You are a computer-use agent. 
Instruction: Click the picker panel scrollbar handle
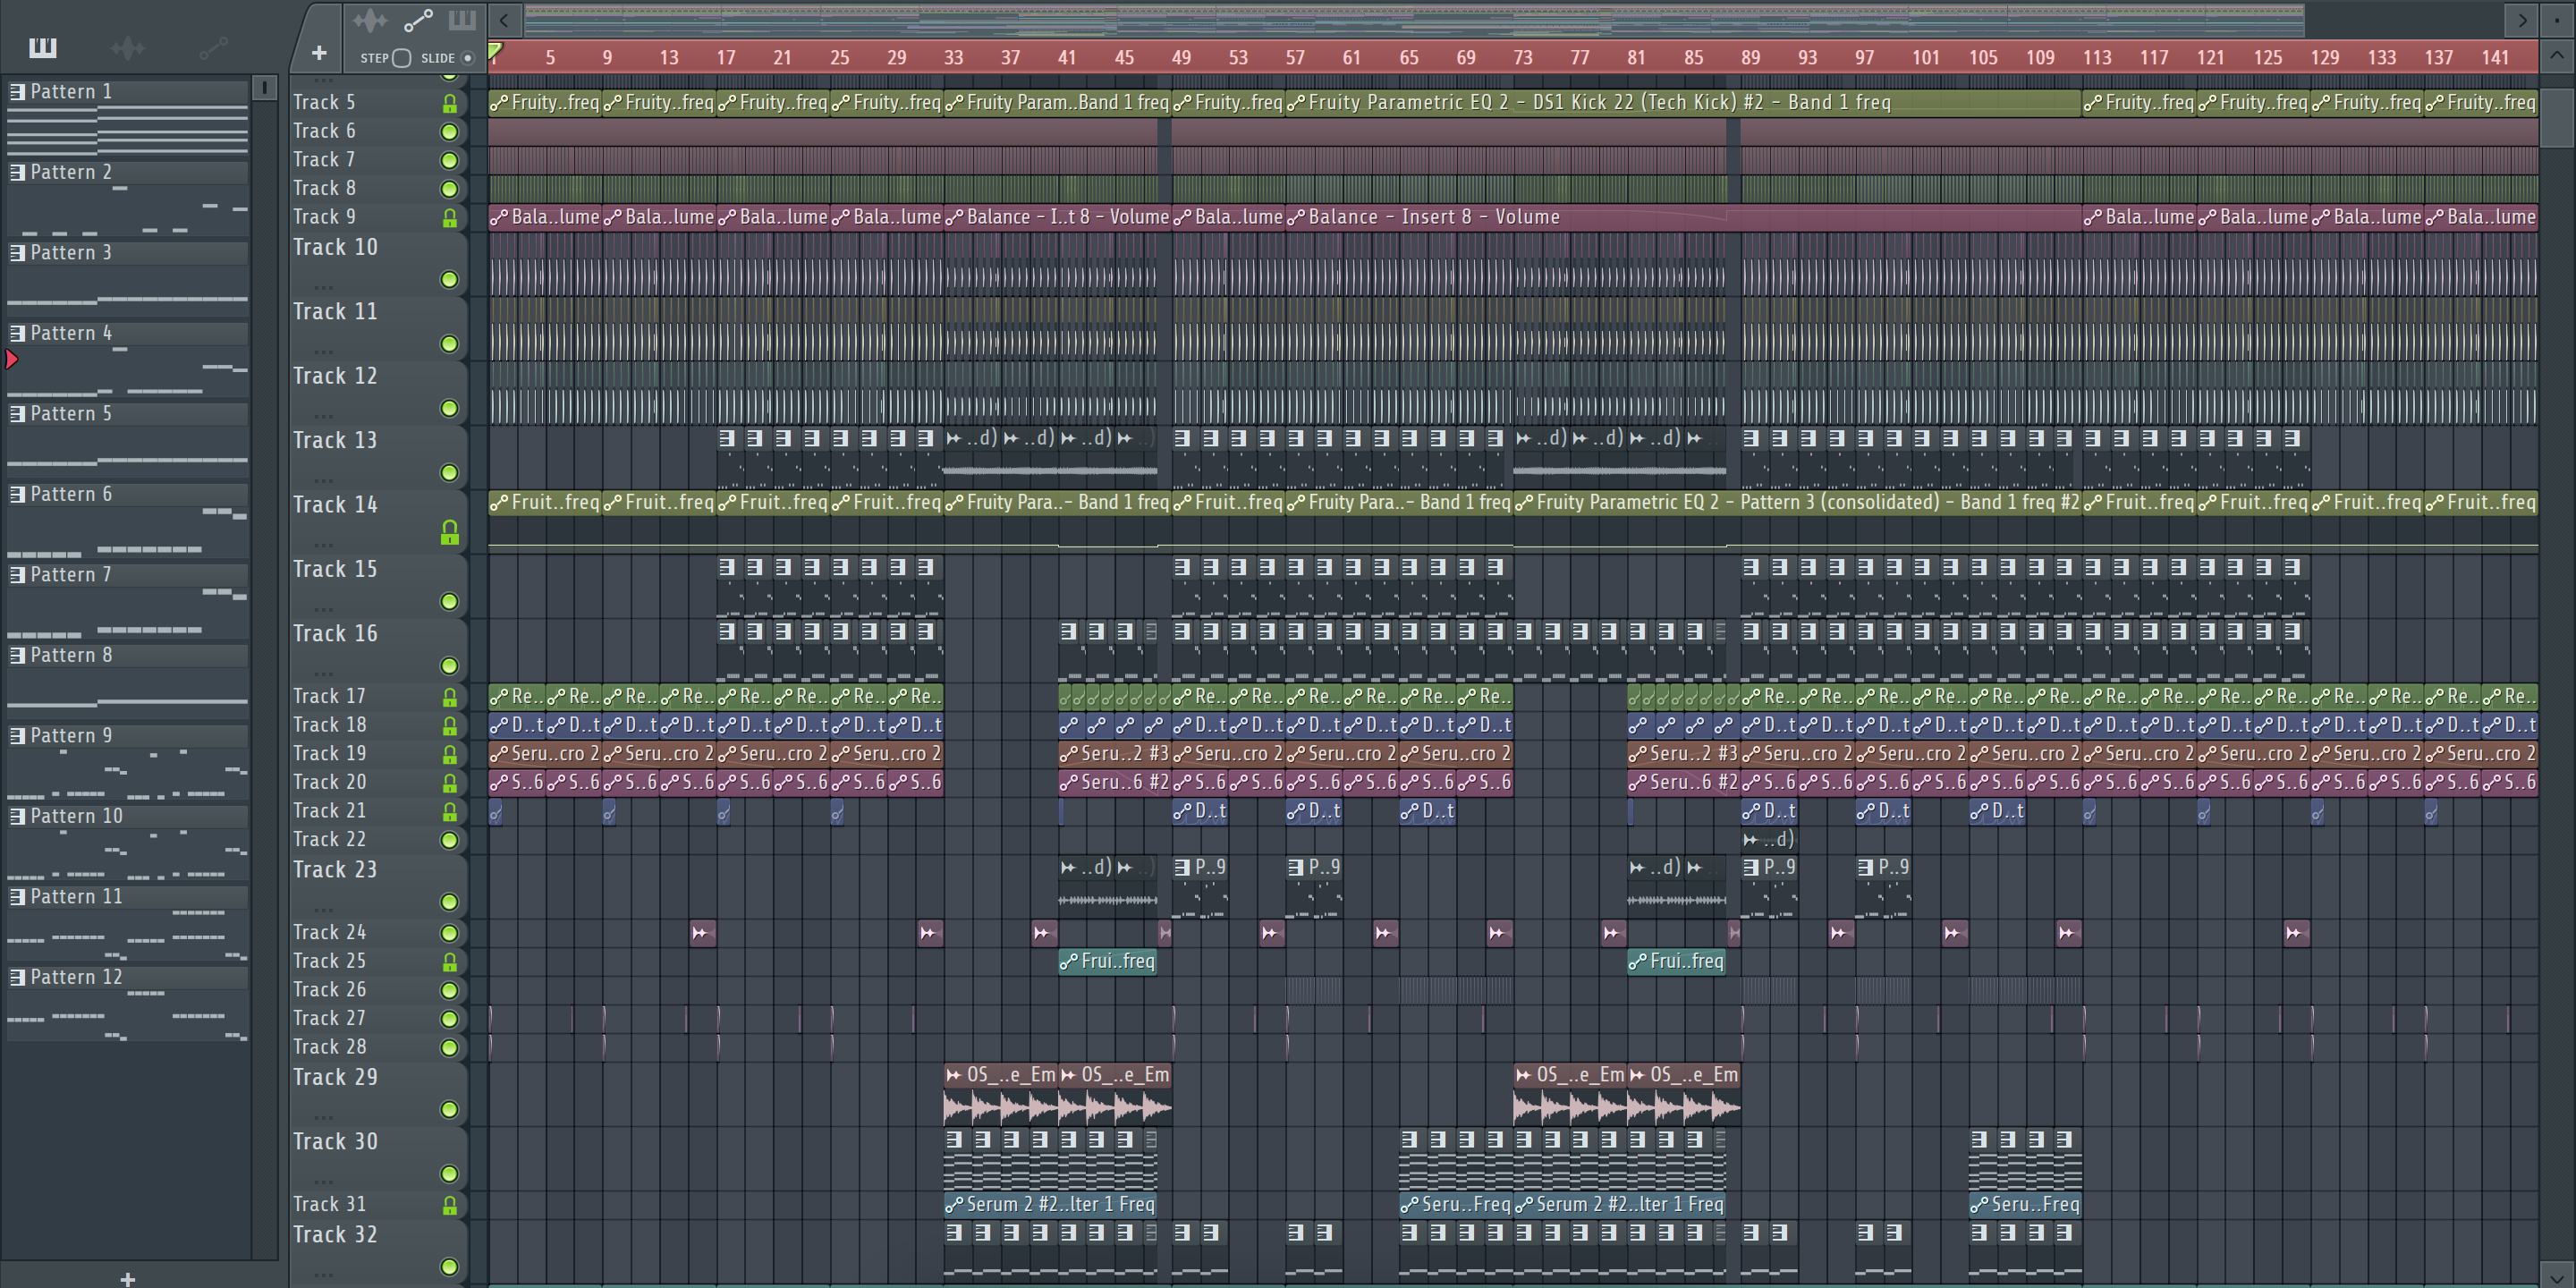click(264, 88)
